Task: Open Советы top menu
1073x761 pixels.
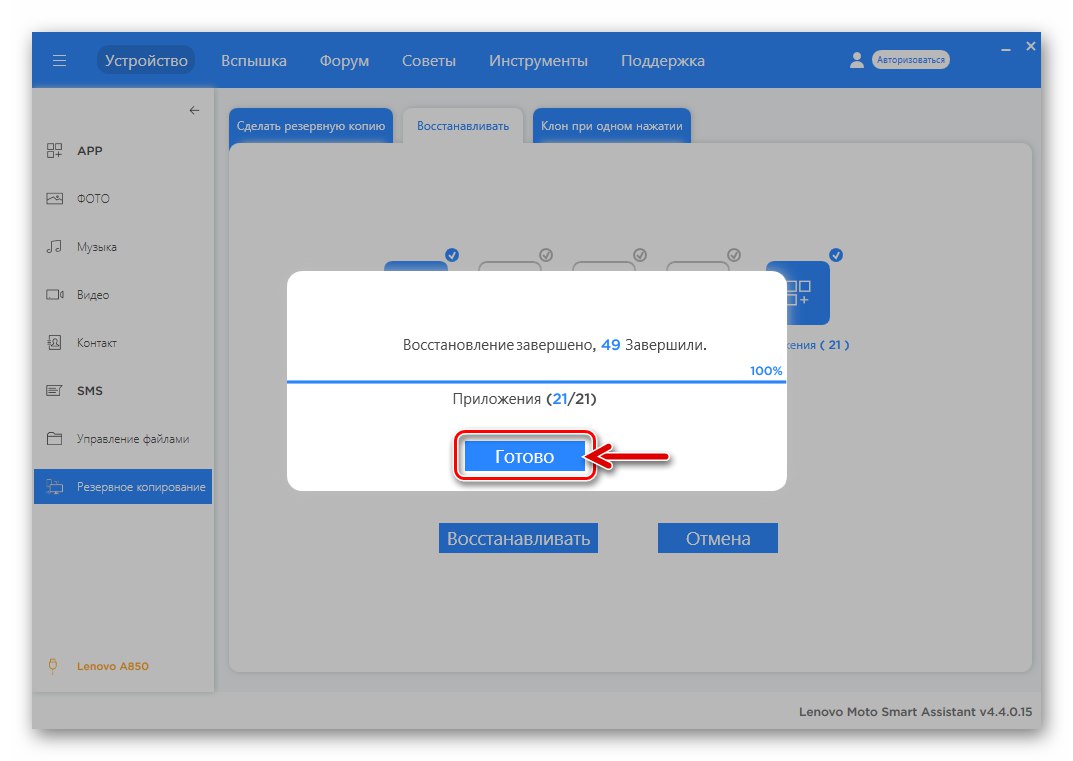Action: 428,60
